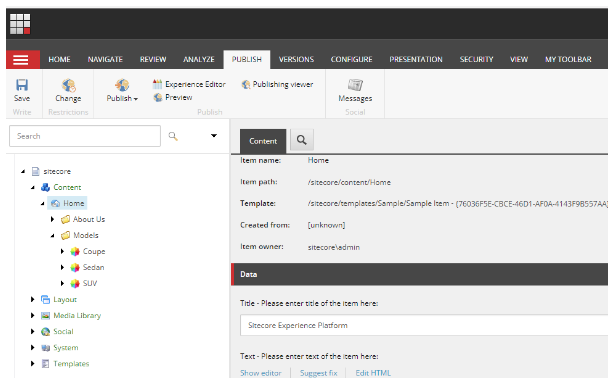Expand the About Us node

52,219
